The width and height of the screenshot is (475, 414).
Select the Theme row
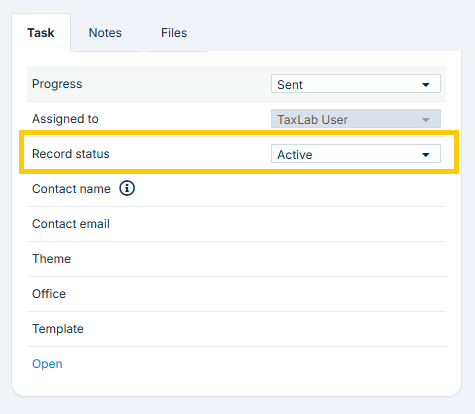pos(236,259)
